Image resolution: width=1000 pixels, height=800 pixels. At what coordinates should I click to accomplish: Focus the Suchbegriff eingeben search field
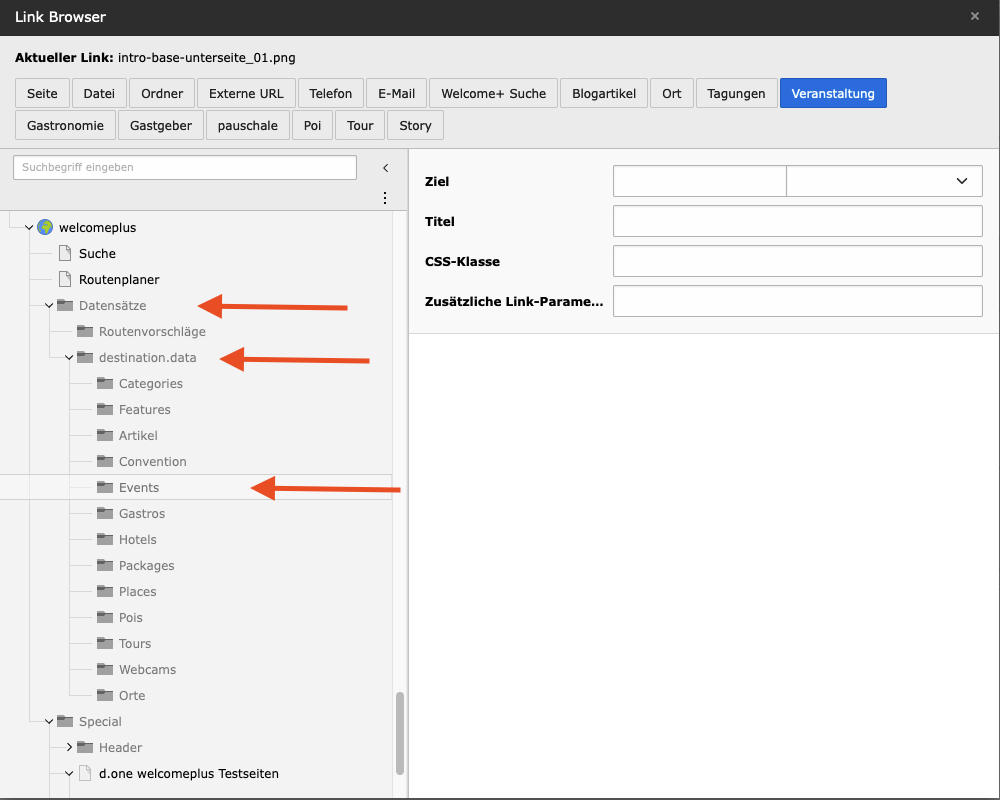185,167
